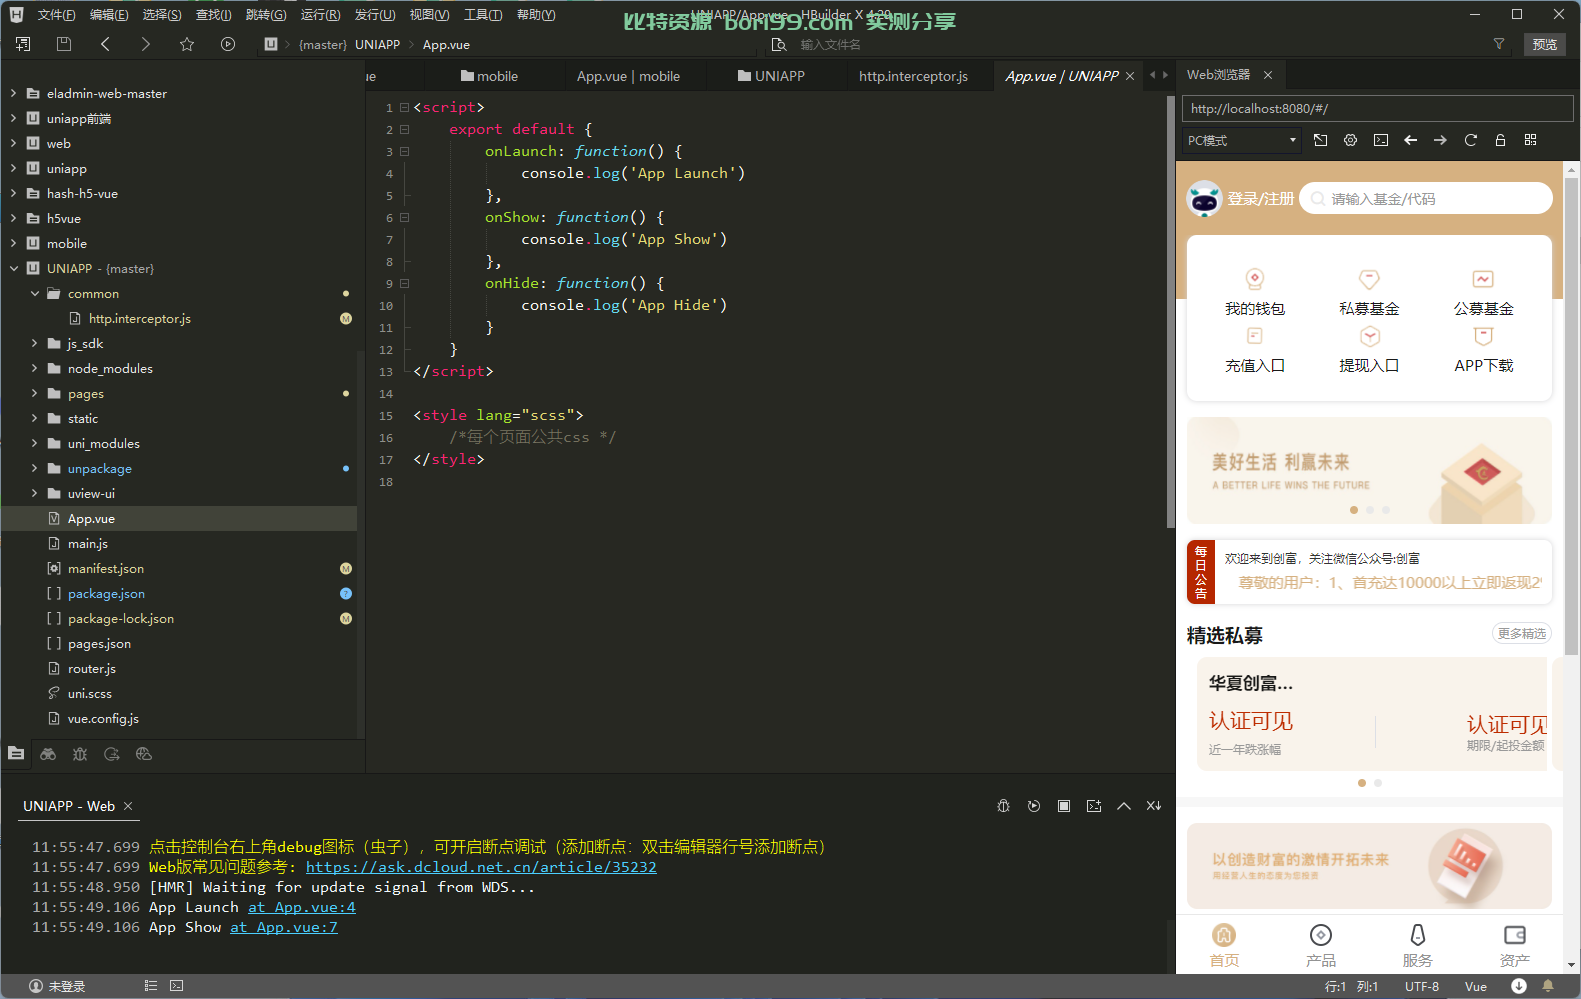
Task: Expand the uview-ui folder
Action: pos(34,493)
